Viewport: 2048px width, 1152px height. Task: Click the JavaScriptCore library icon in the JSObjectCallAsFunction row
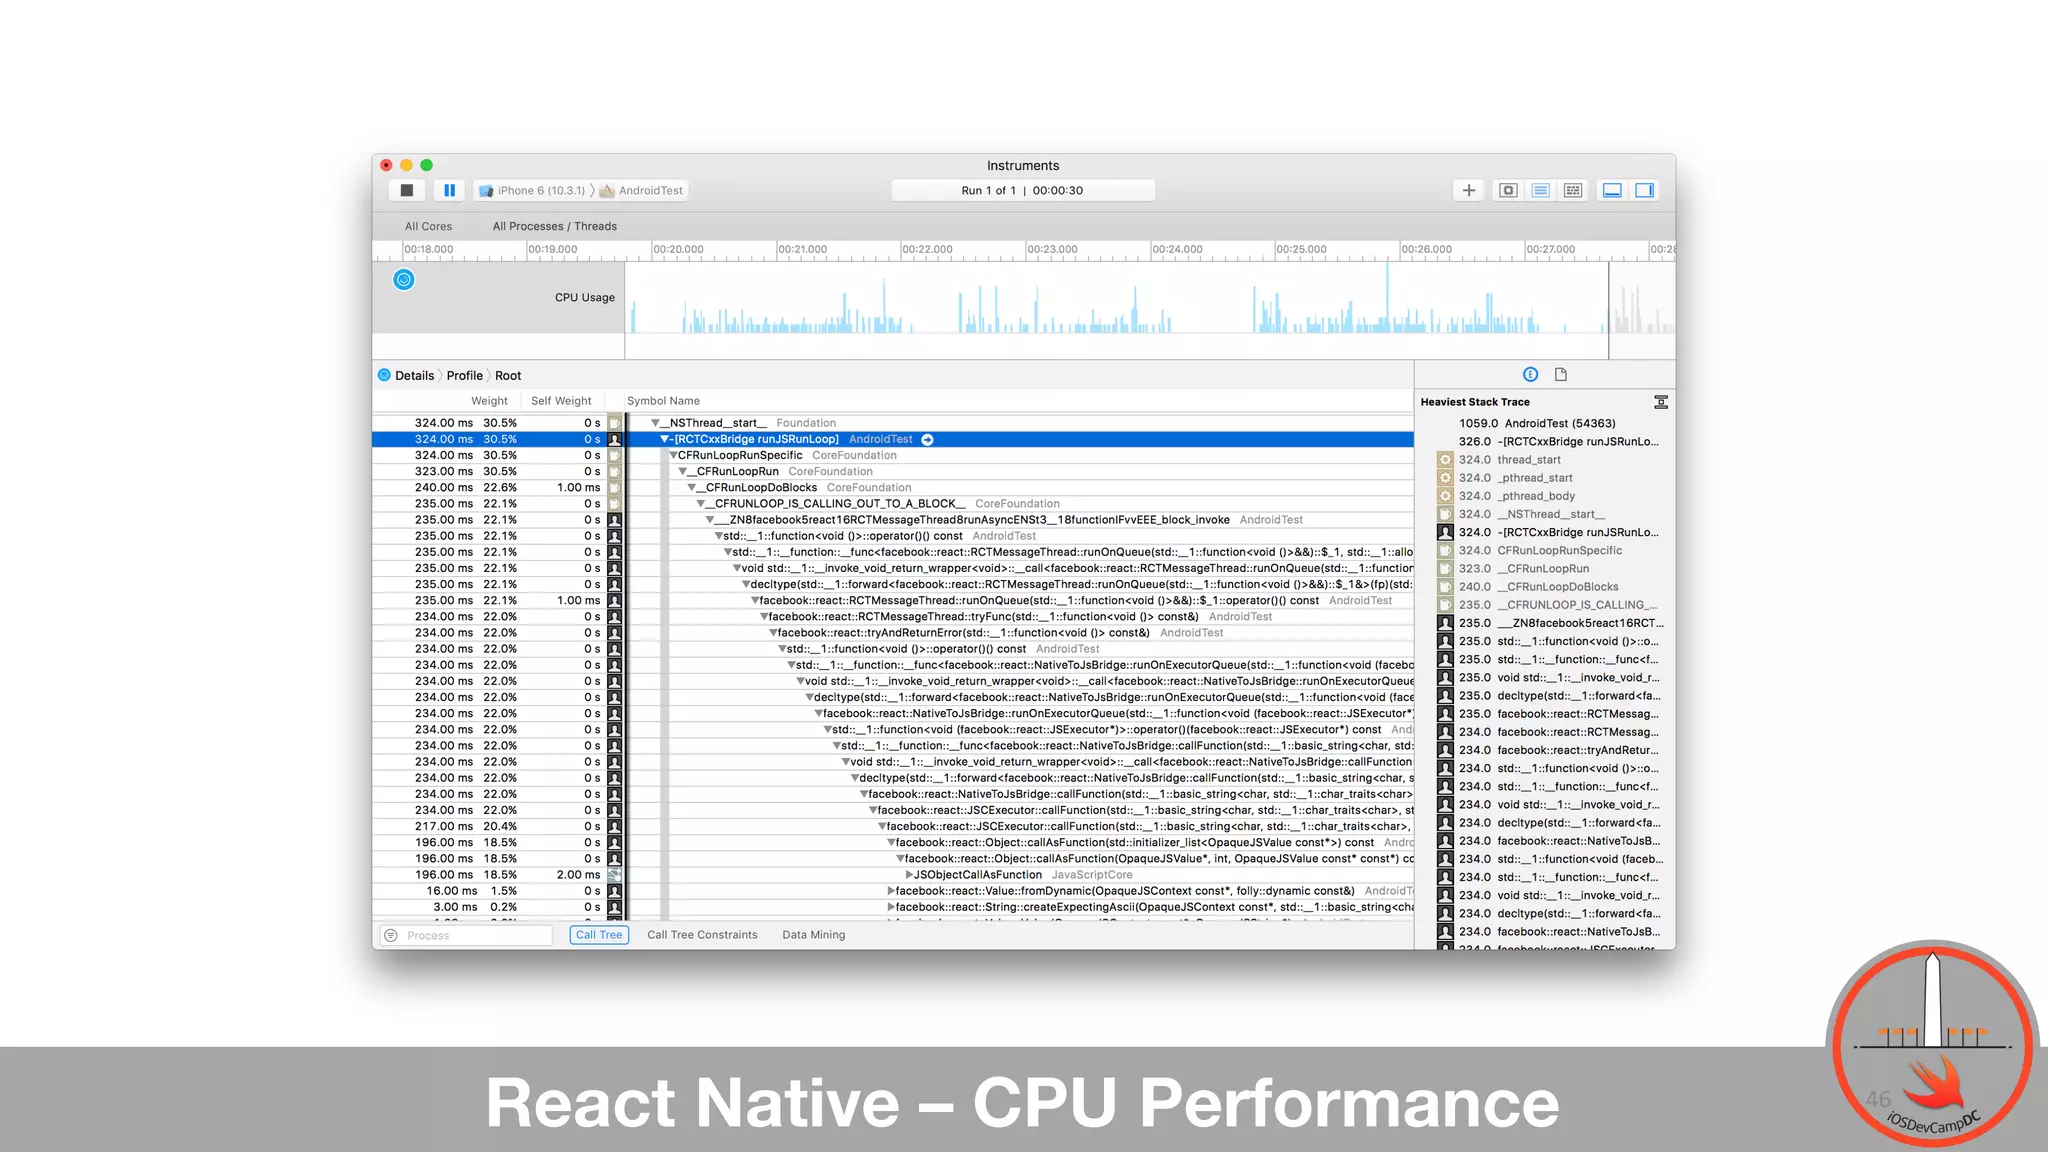[x=615, y=875]
